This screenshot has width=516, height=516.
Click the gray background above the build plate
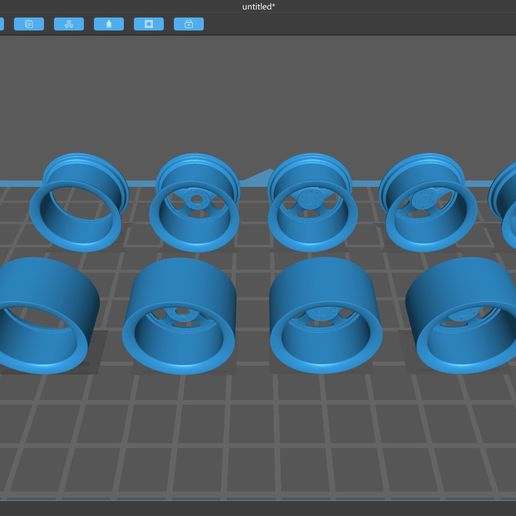[258, 93]
